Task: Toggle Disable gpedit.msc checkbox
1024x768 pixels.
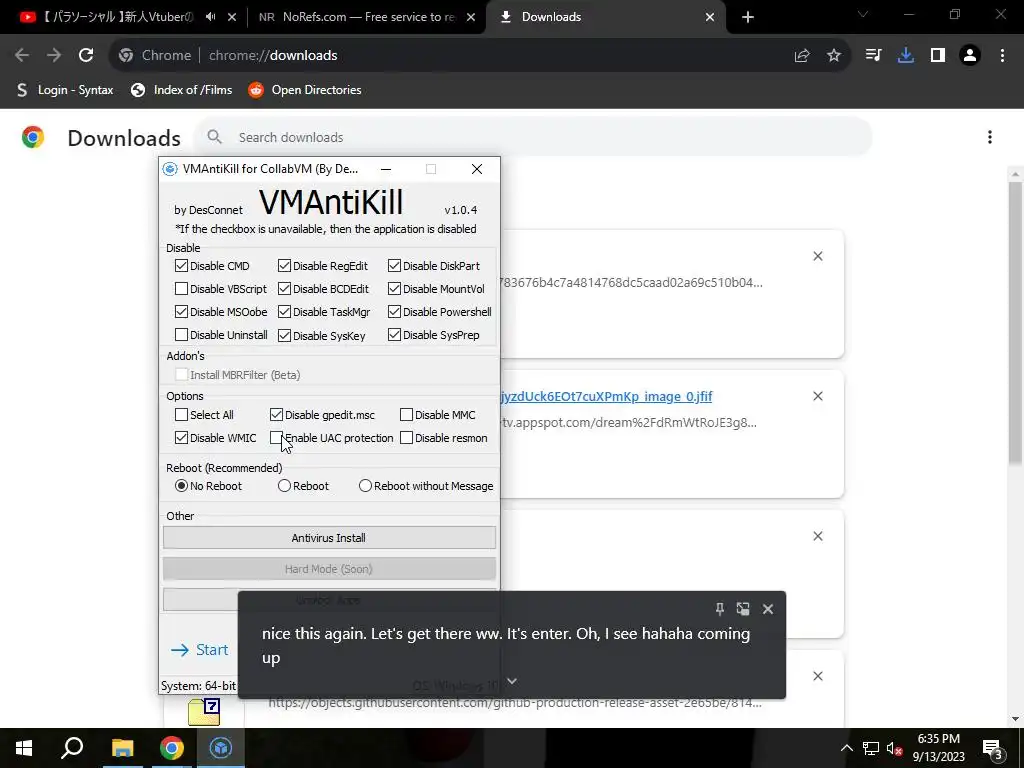Action: tap(276, 415)
